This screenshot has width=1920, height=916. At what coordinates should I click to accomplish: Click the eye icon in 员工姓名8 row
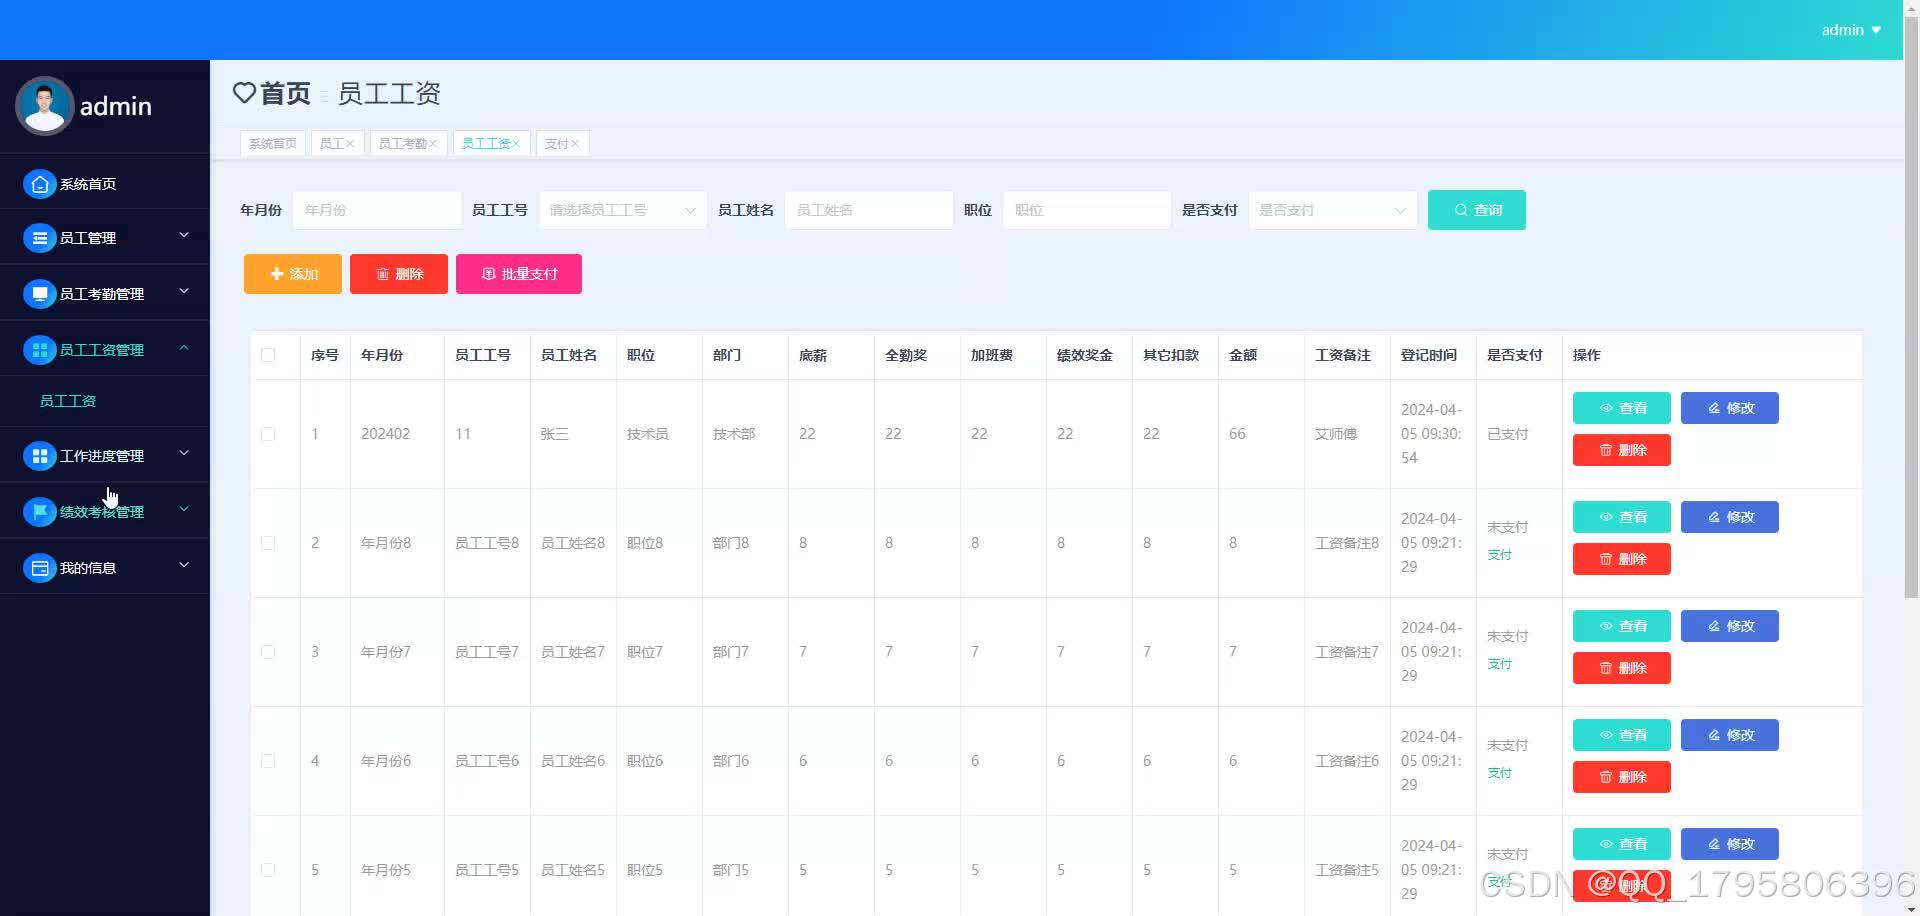(x=1606, y=517)
